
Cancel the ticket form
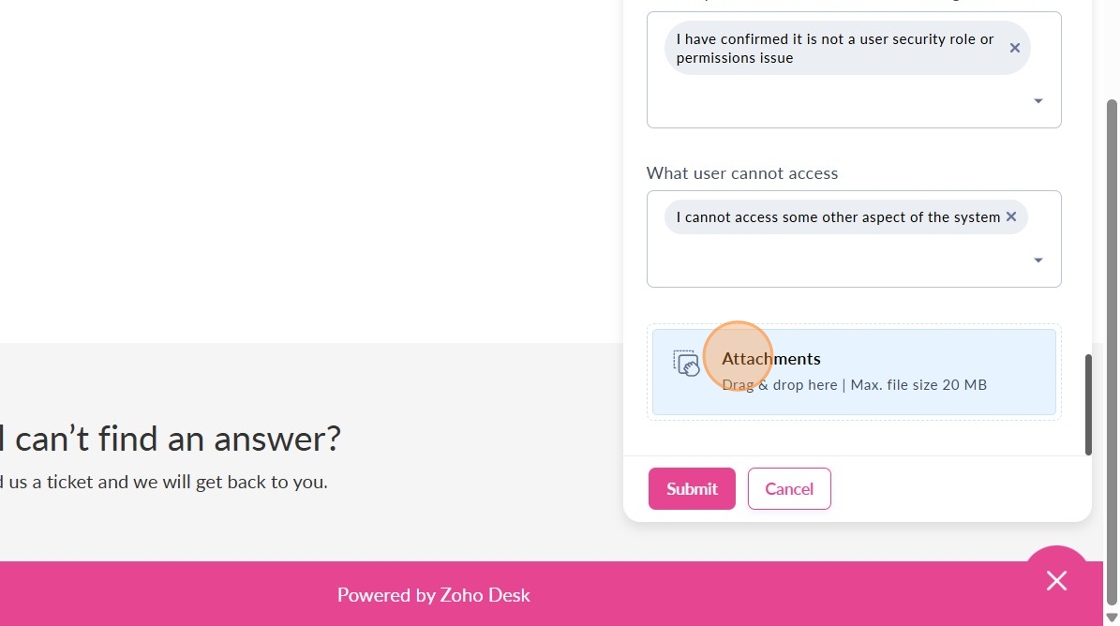point(789,489)
